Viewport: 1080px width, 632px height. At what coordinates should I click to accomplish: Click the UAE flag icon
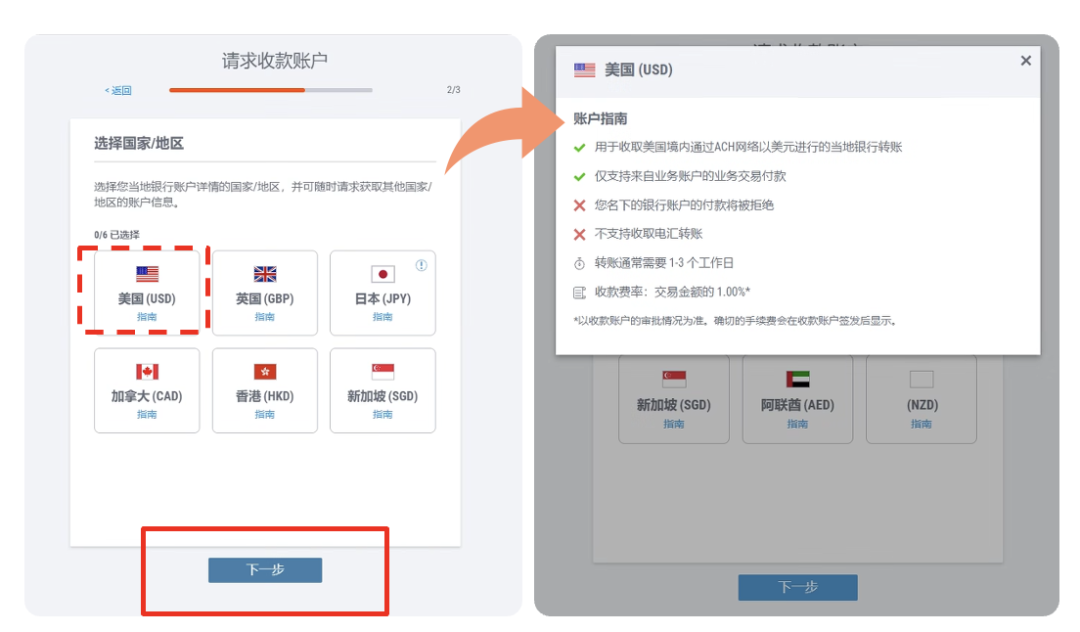click(x=798, y=379)
